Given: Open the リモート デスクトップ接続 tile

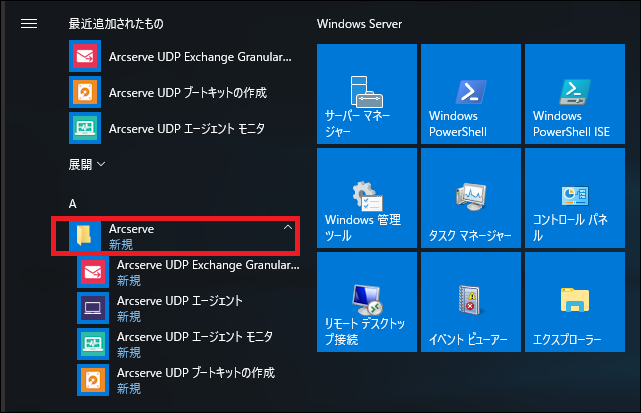Looking at the screenshot, I should click(x=367, y=302).
